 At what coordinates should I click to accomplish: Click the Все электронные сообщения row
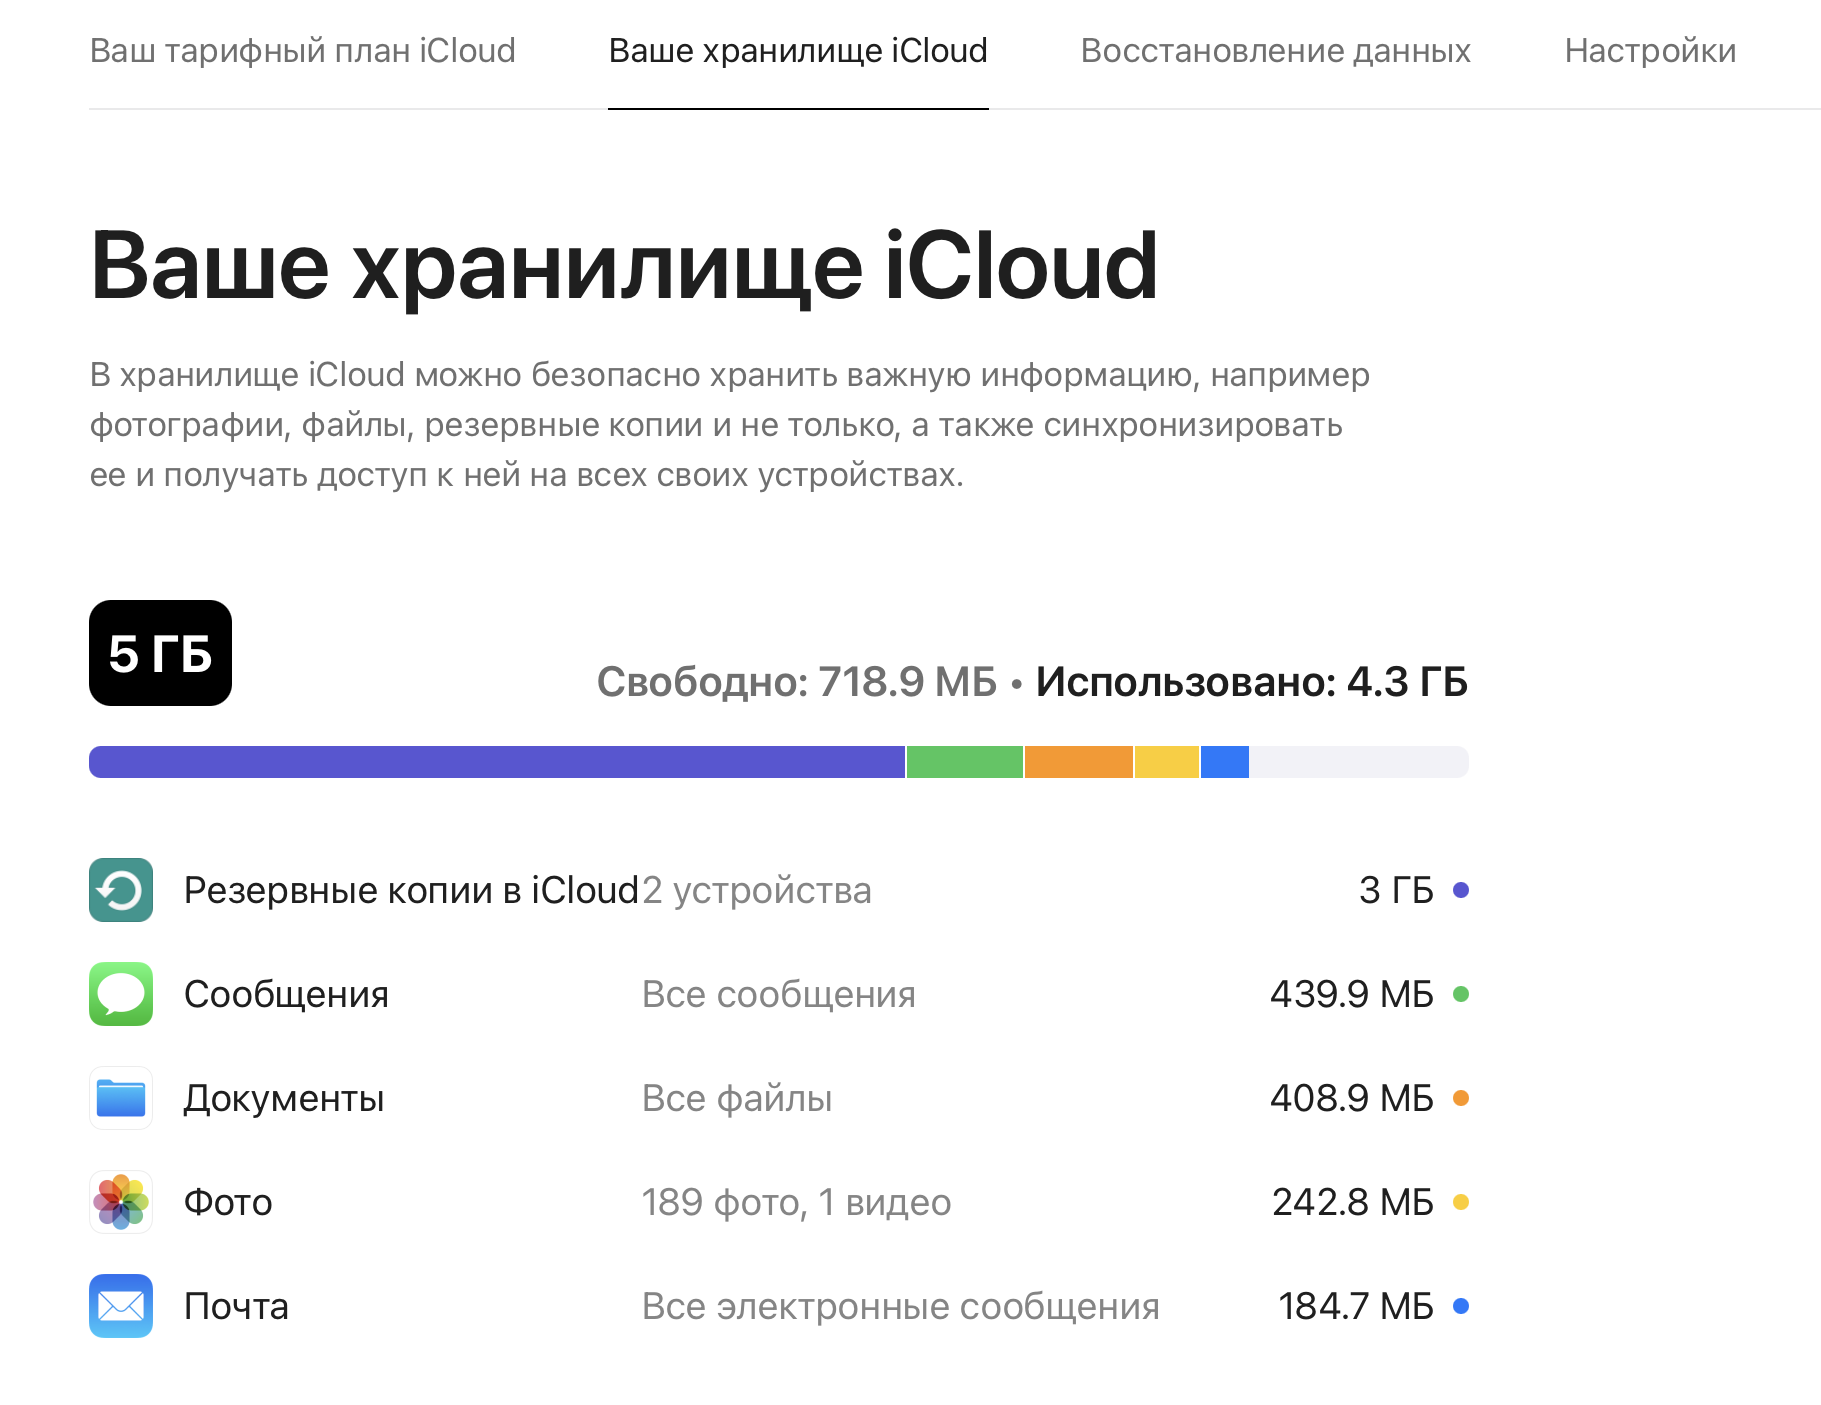click(901, 1306)
